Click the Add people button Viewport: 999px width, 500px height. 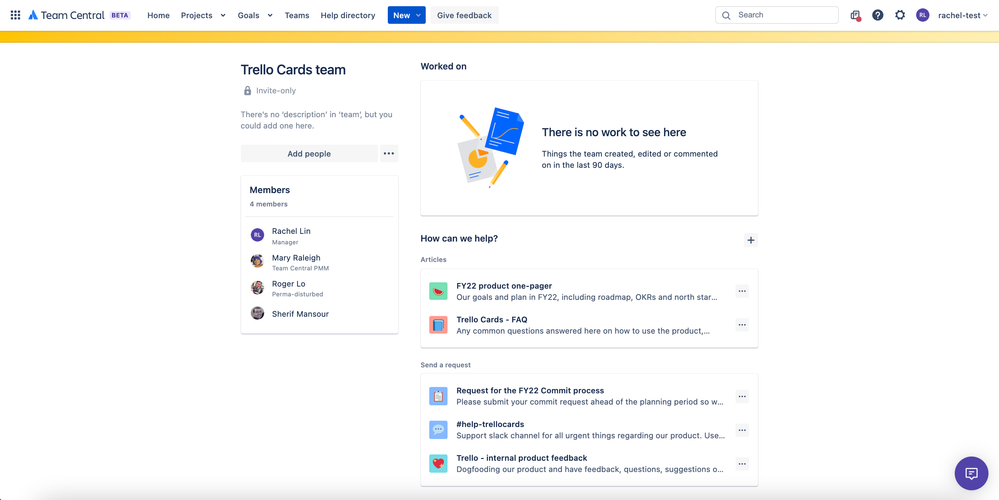click(x=309, y=154)
